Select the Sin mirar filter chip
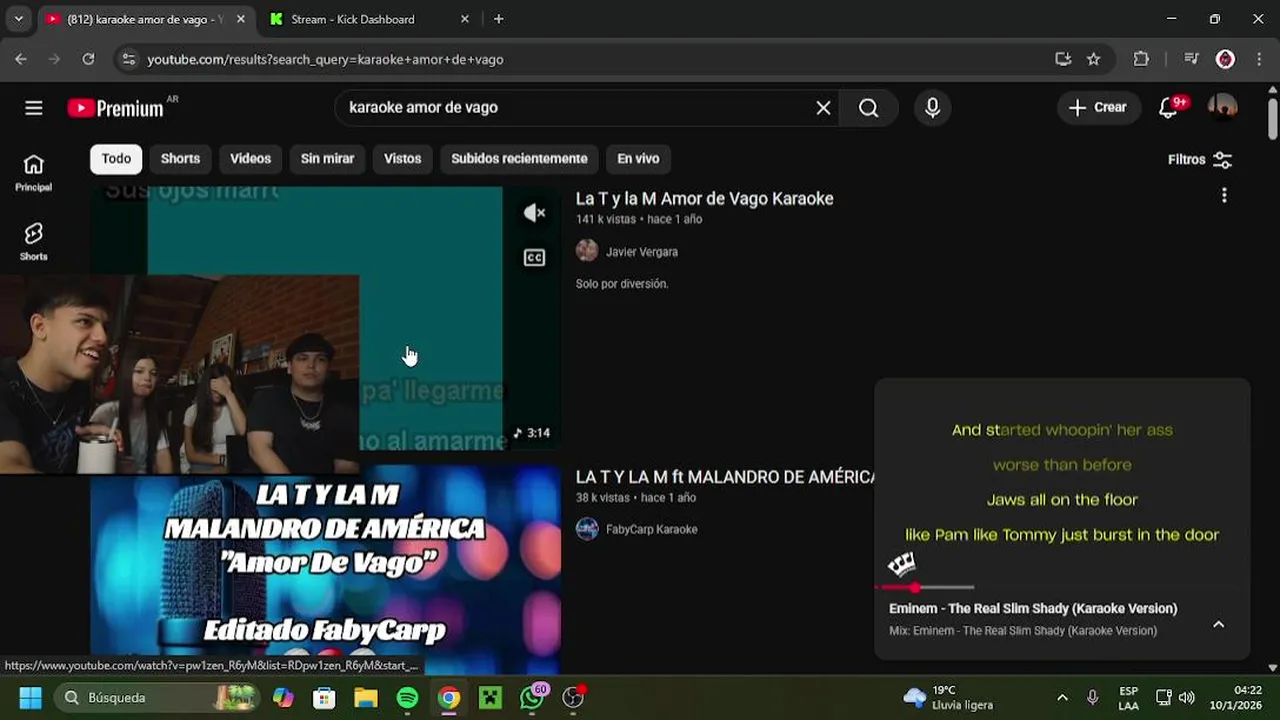 click(x=327, y=159)
